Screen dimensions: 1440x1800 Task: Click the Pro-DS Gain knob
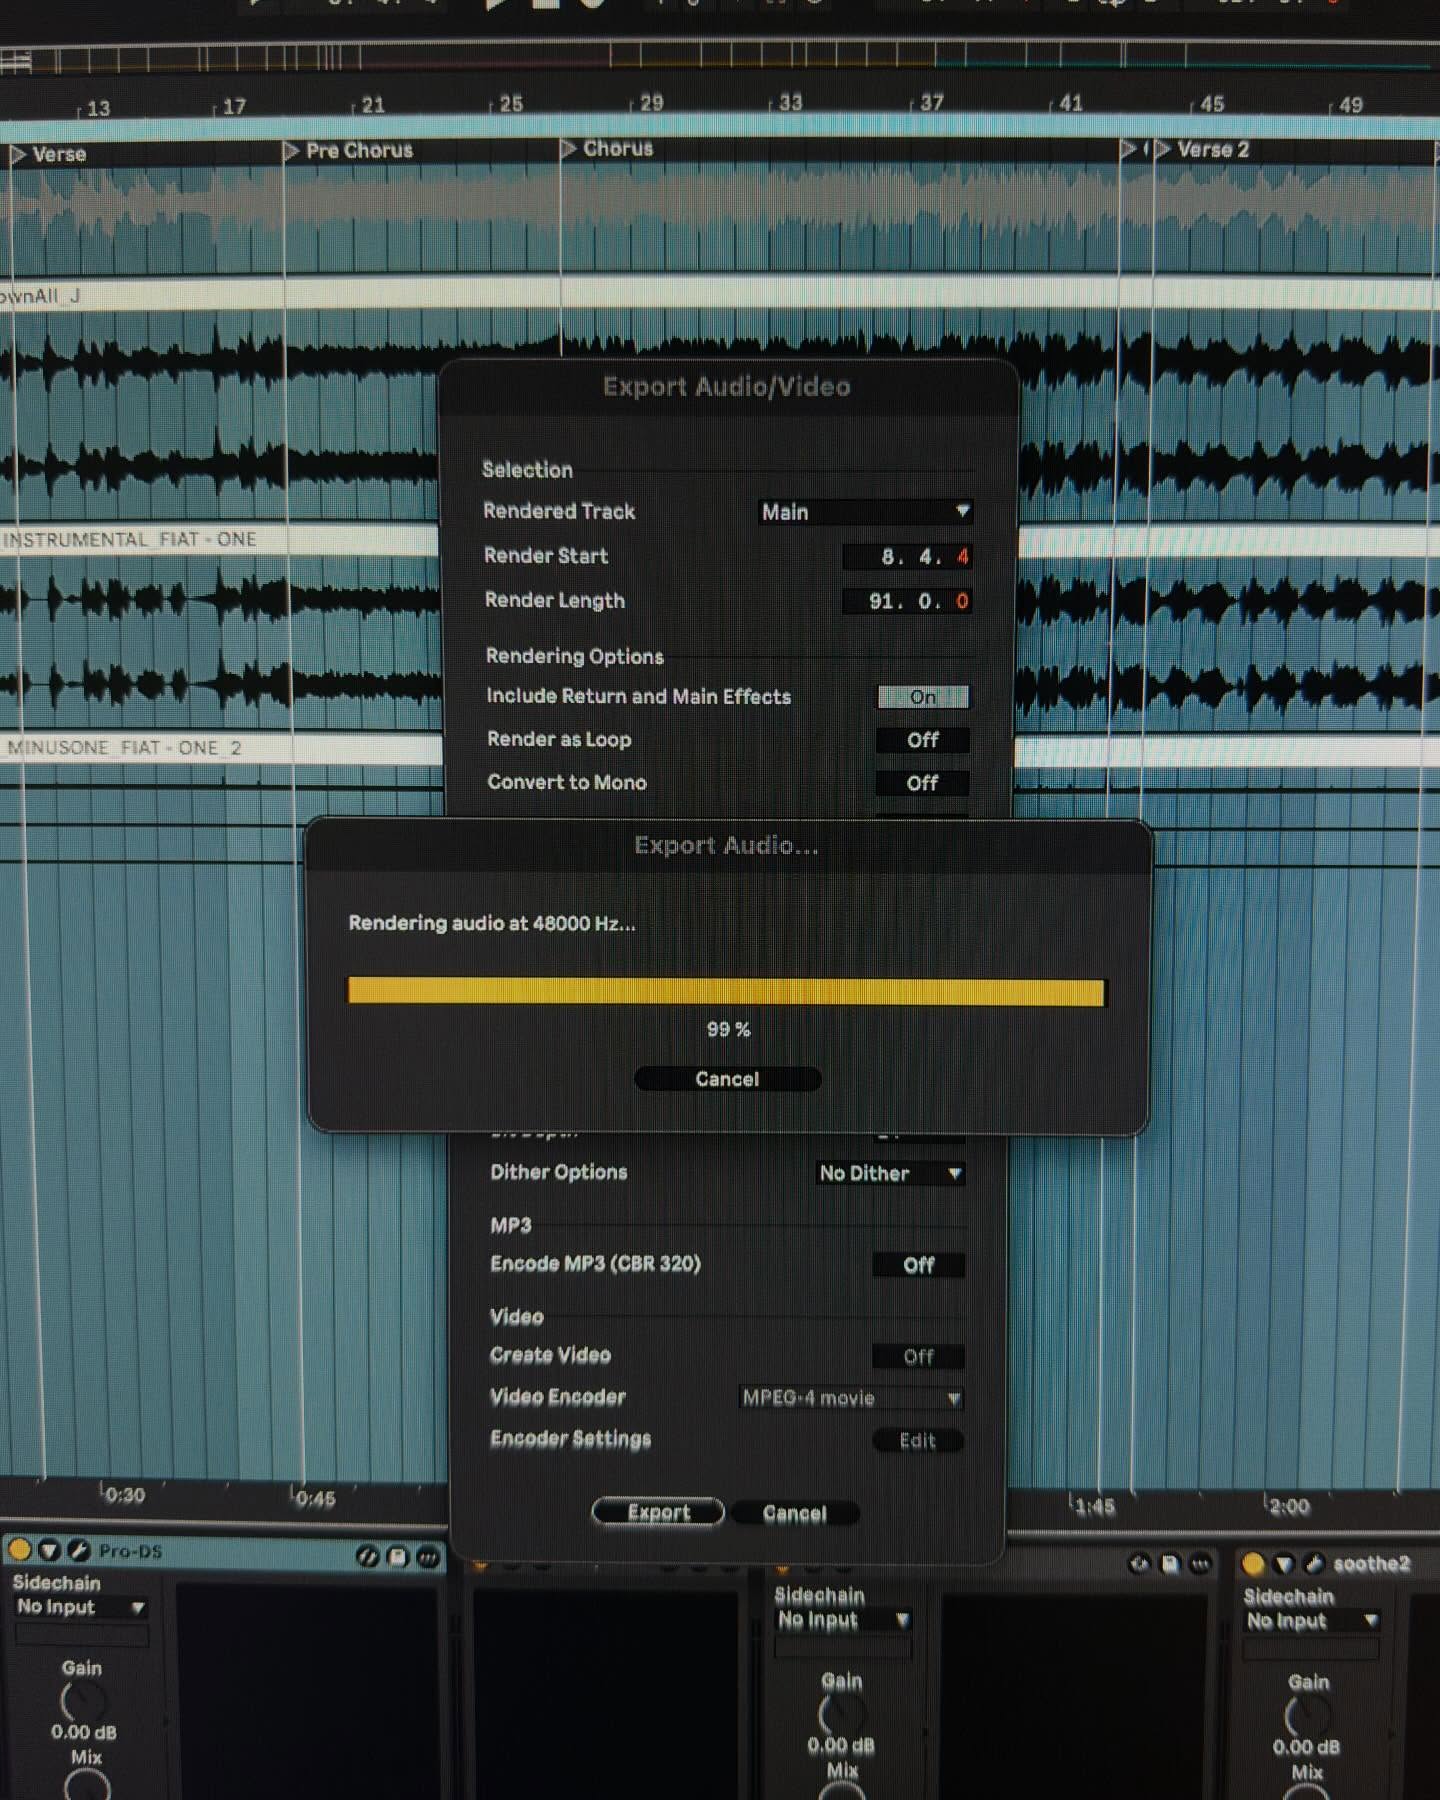83,1701
